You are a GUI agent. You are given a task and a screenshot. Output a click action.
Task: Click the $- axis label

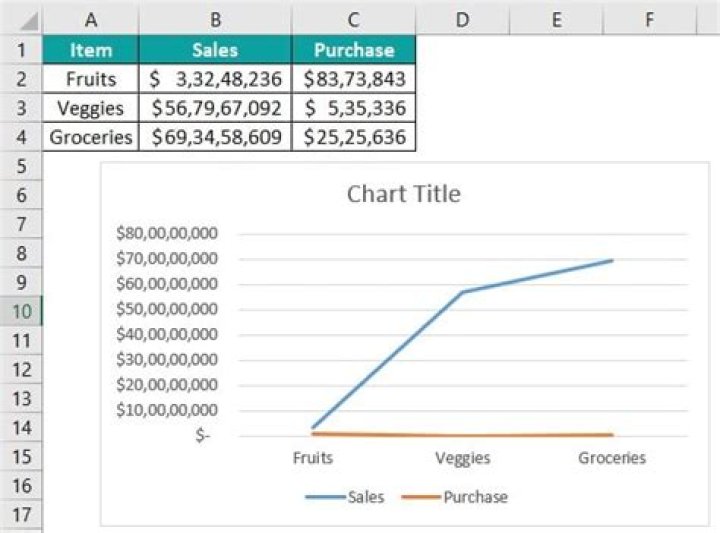(x=203, y=435)
